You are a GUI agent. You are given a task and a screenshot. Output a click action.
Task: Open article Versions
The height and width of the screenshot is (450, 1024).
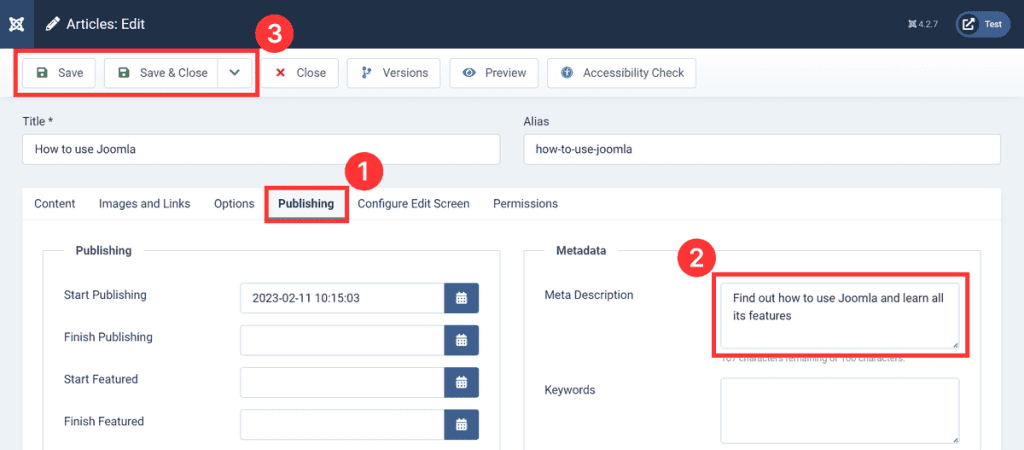click(x=394, y=72)
